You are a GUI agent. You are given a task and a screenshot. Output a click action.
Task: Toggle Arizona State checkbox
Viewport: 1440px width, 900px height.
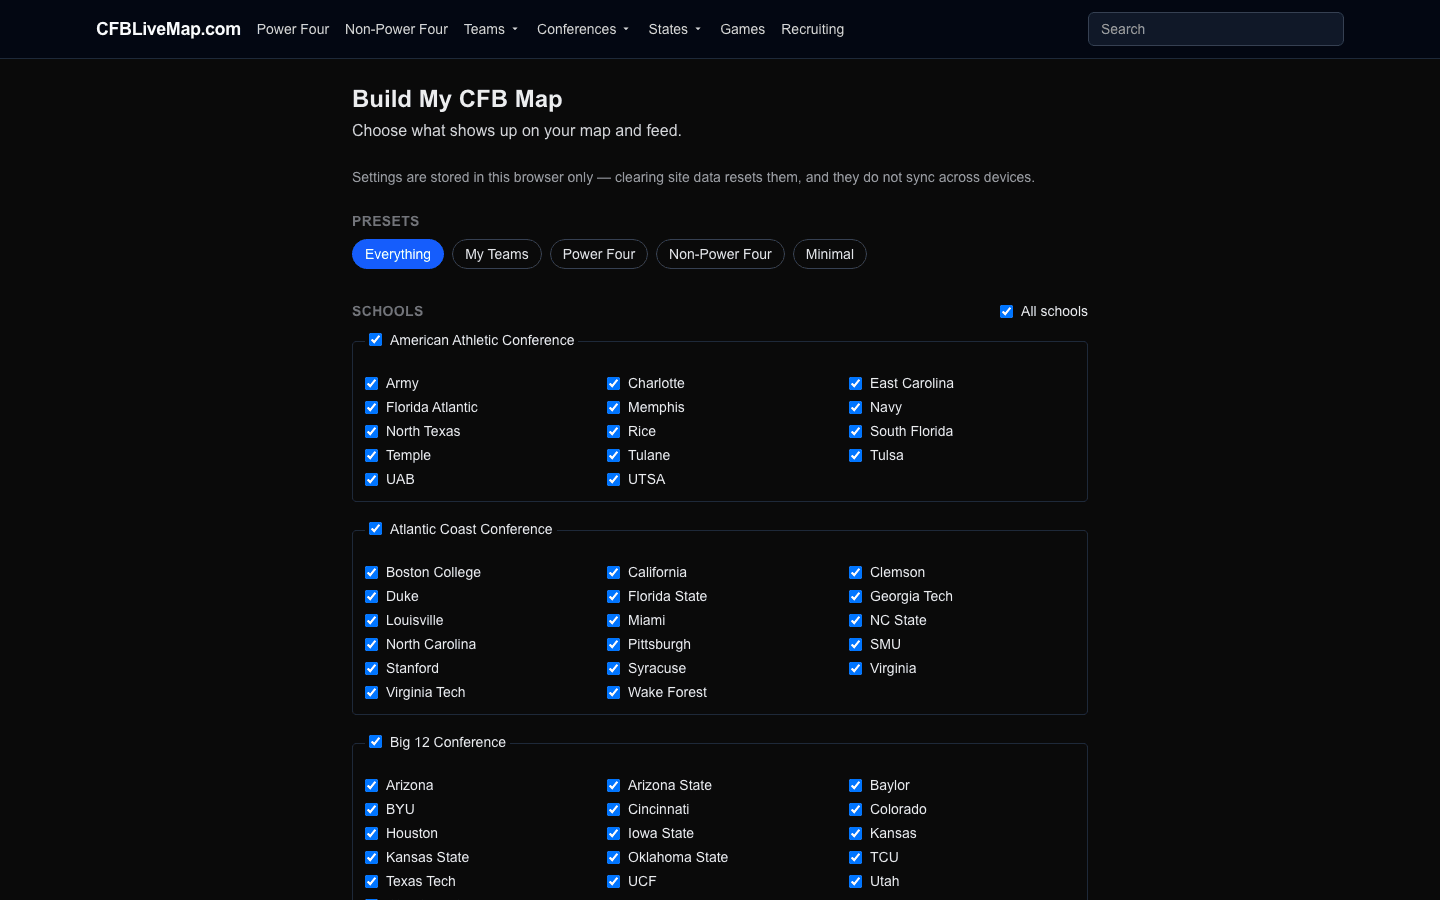point(613,785)
